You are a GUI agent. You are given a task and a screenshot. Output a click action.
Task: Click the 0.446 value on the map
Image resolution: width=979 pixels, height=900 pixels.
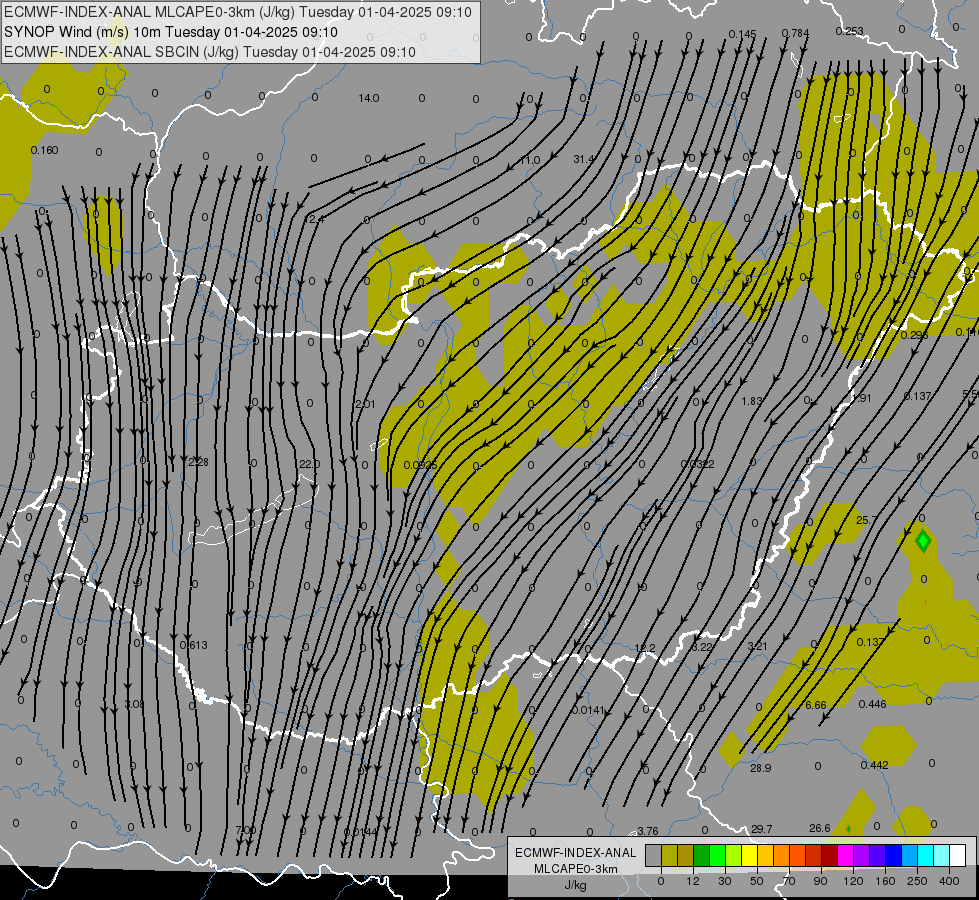point(872,705)
